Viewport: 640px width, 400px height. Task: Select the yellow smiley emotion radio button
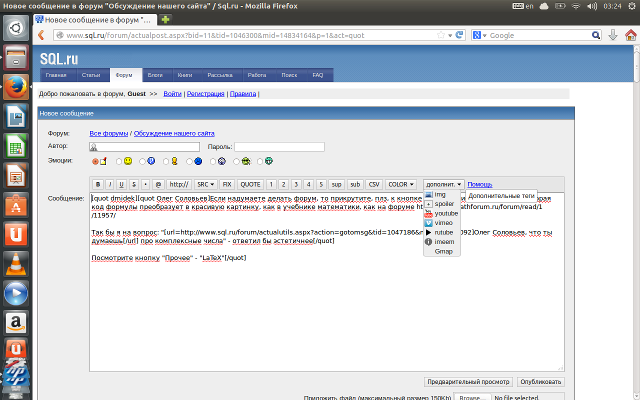(x=119, y=161)
